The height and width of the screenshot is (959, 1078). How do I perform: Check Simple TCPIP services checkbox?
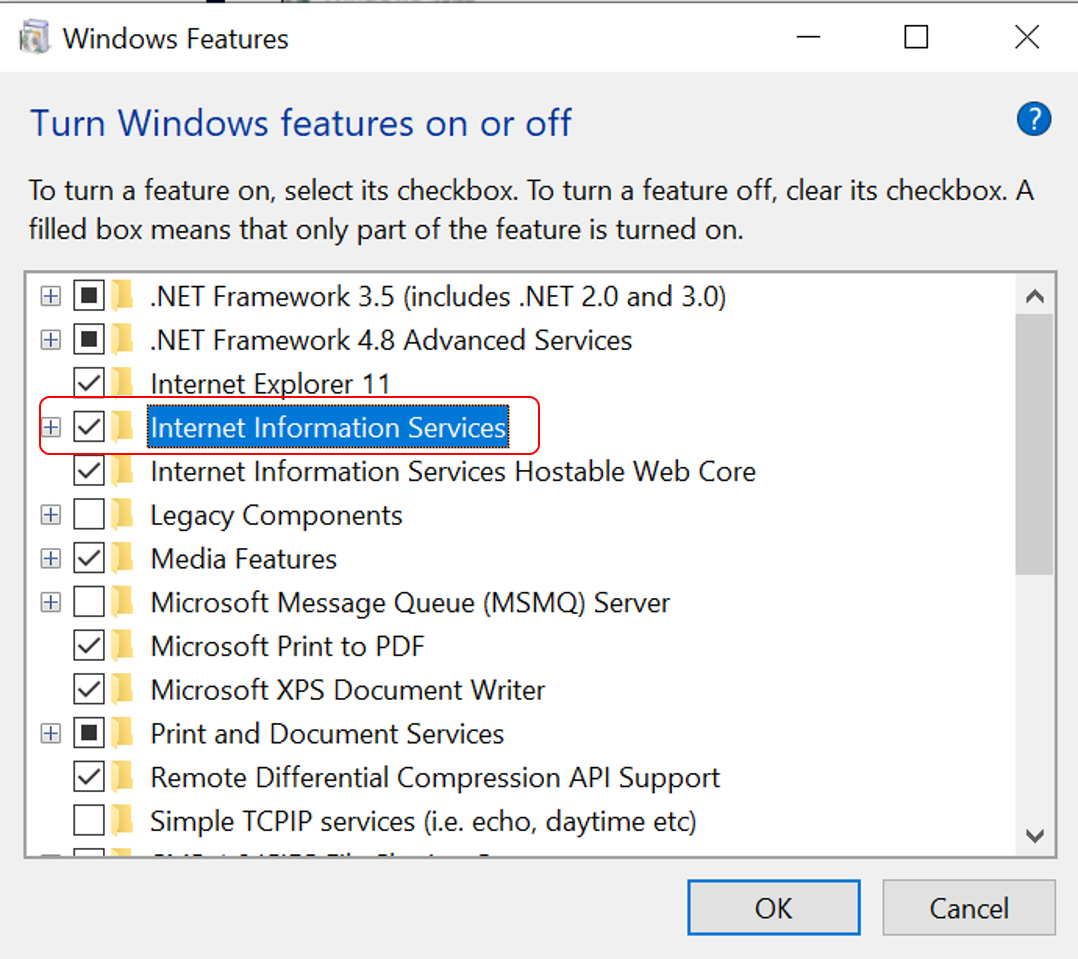pos(89,821)
